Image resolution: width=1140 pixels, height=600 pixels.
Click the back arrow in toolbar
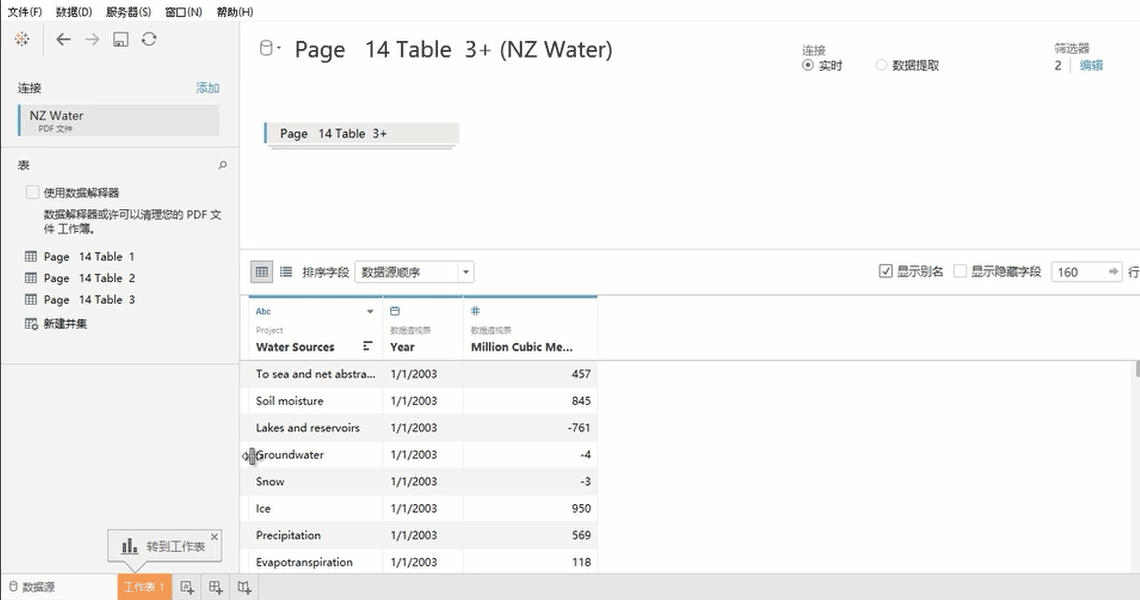[x=63, y=39]
